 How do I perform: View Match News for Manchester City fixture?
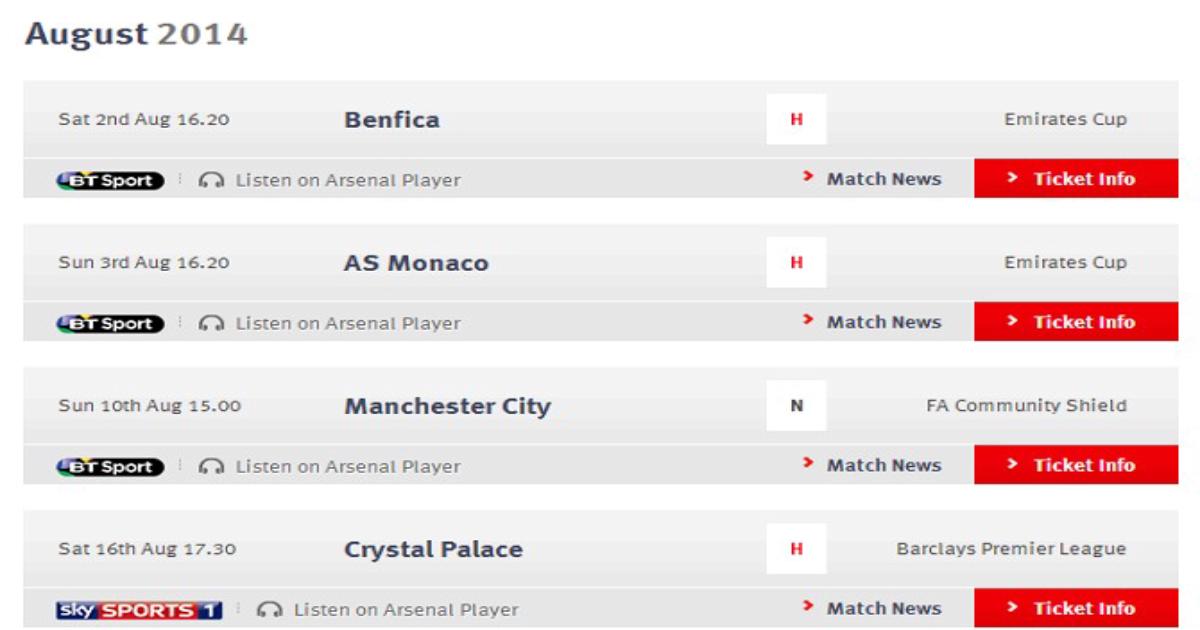(872, 465)
